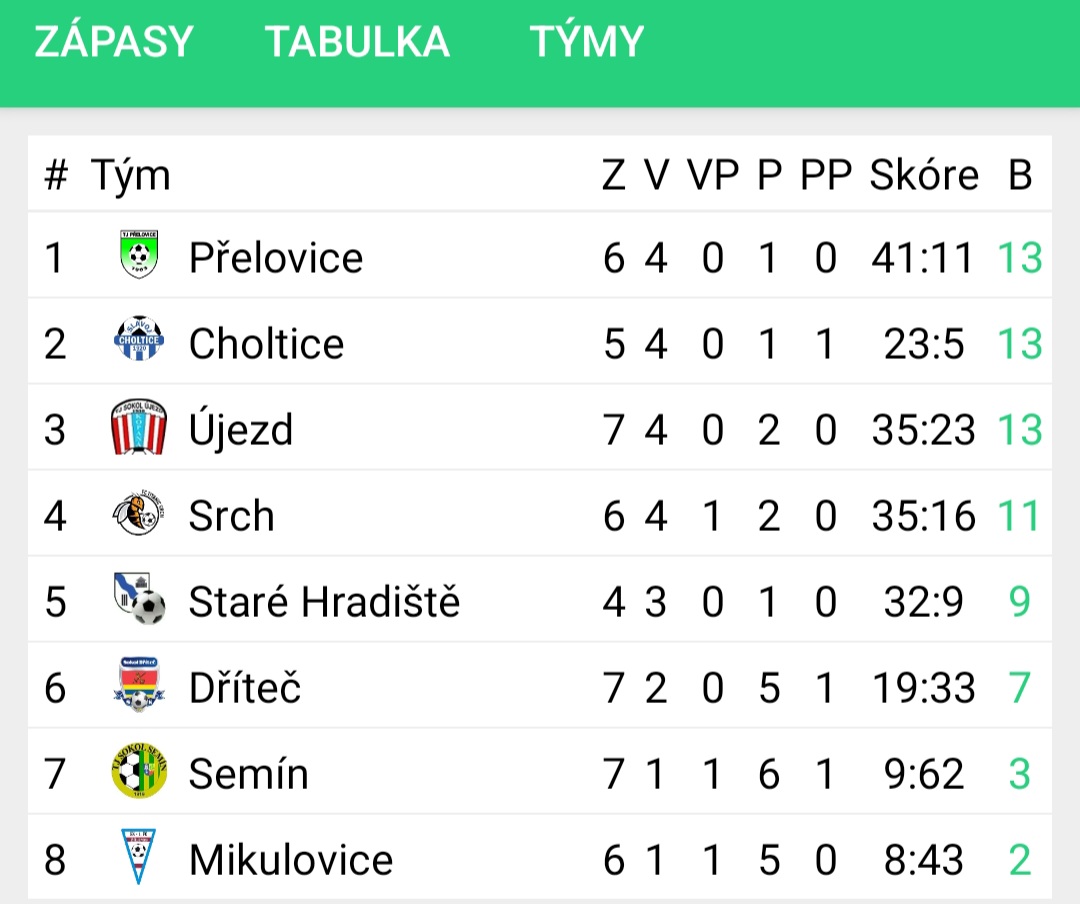Click the Staré Hradiště football logo

[139, 599]
